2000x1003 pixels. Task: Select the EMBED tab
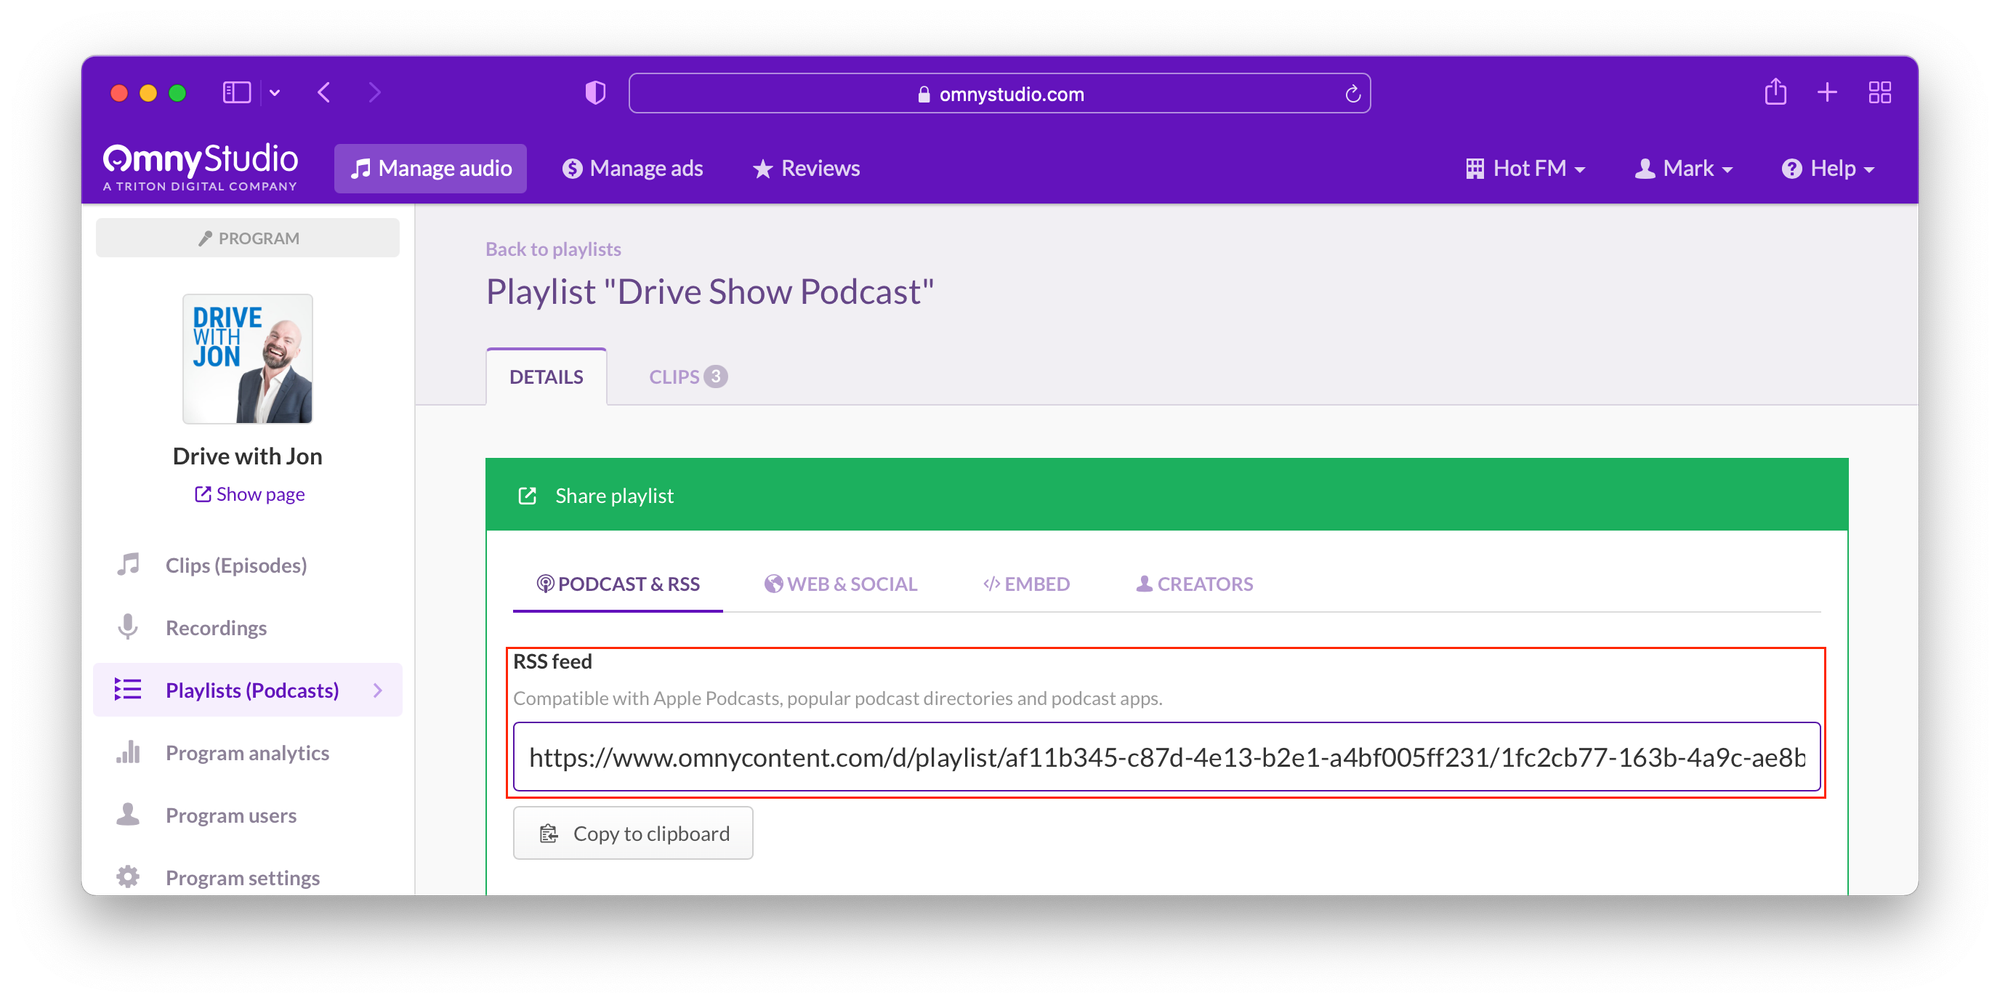pos(1027,584)
